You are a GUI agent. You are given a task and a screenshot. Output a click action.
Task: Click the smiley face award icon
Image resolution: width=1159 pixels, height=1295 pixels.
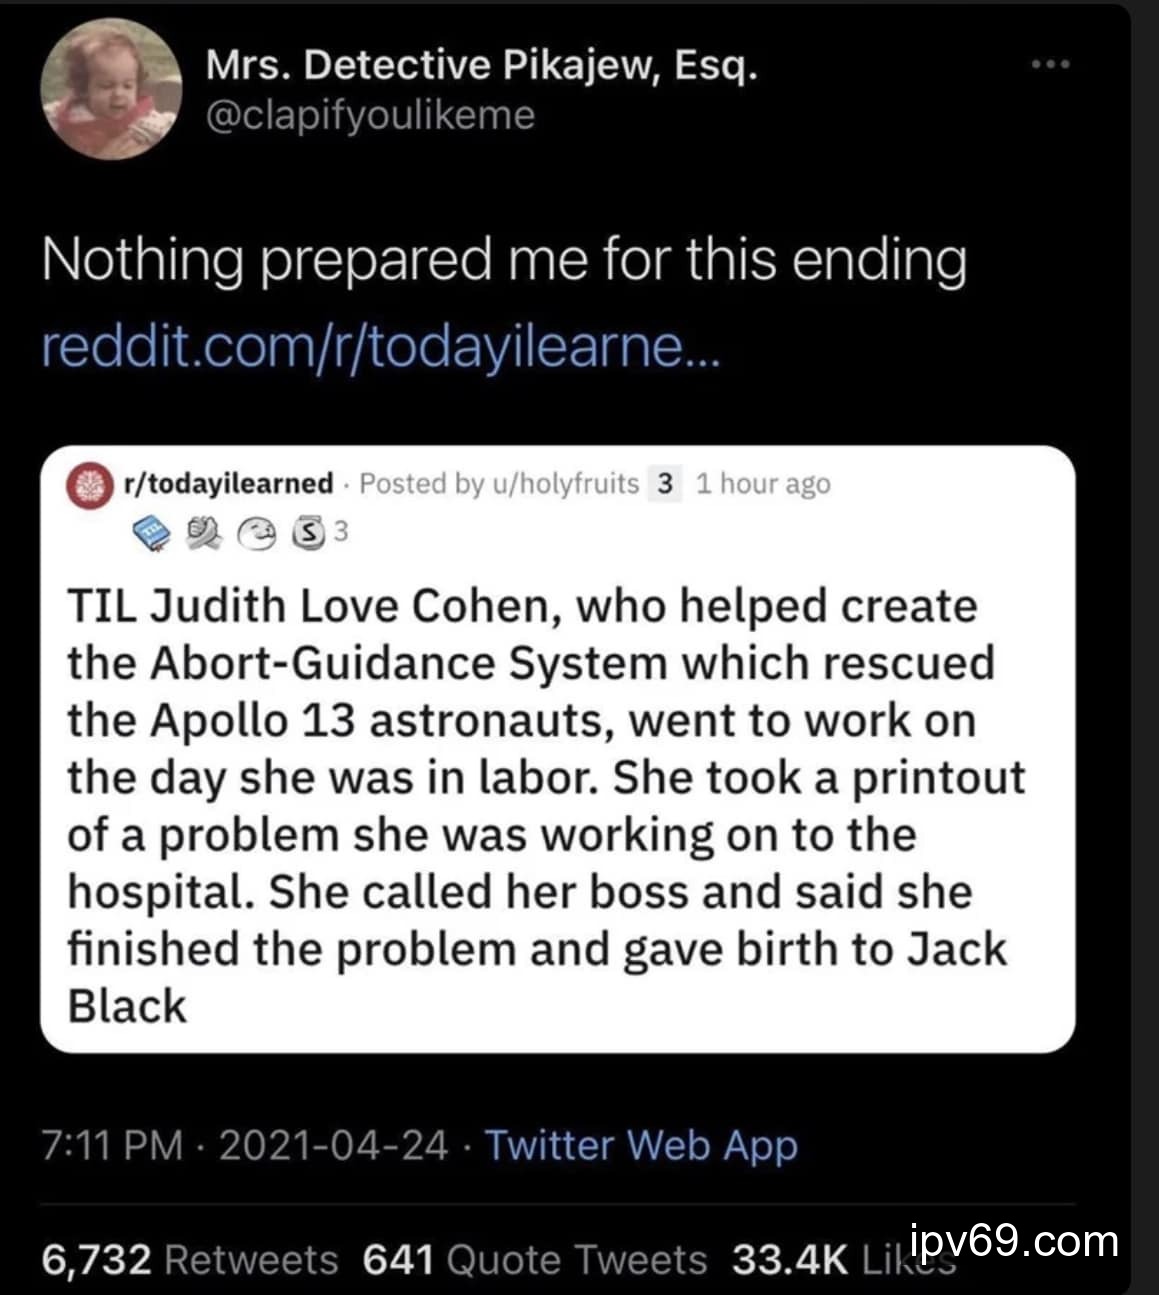click(x=258, y=534)
